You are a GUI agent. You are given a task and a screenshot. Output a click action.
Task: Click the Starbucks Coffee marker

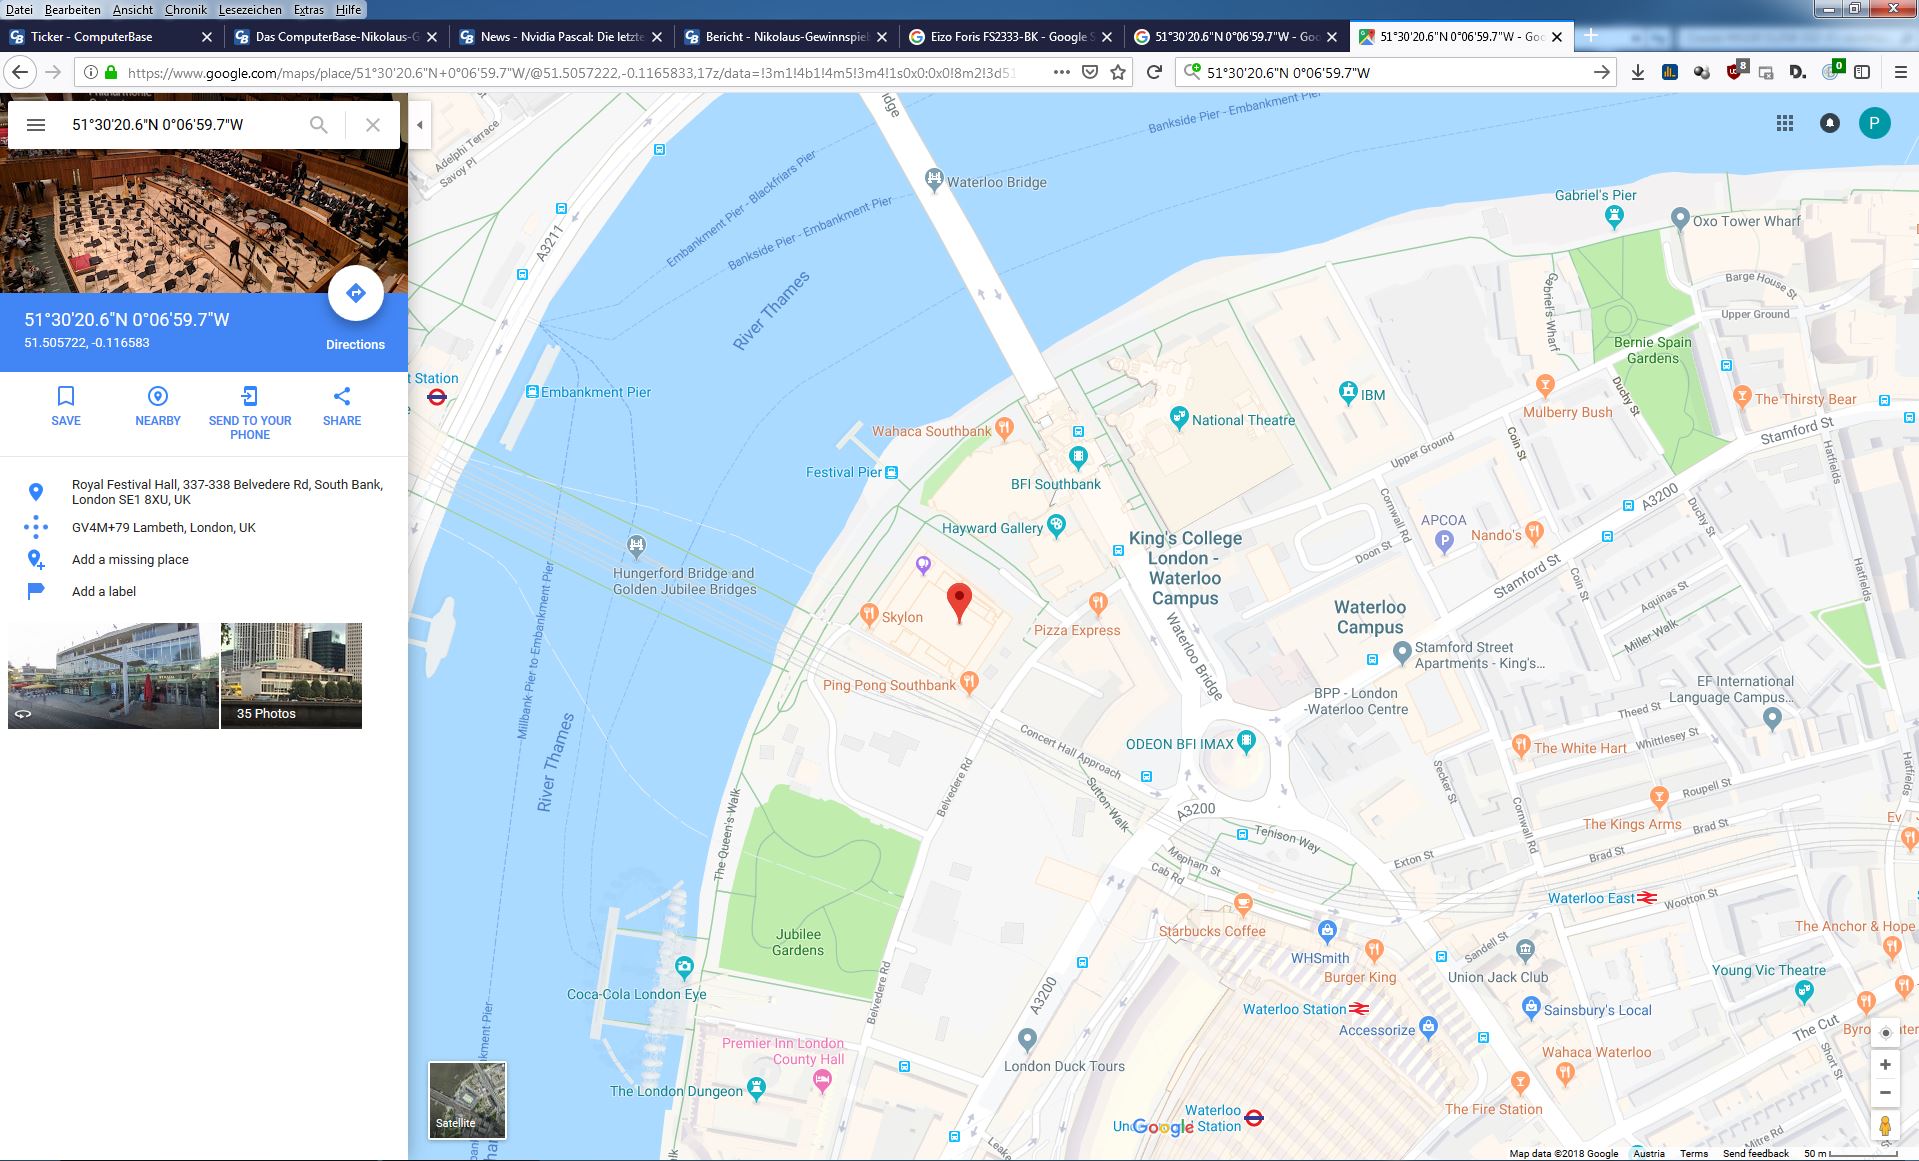1243,905
